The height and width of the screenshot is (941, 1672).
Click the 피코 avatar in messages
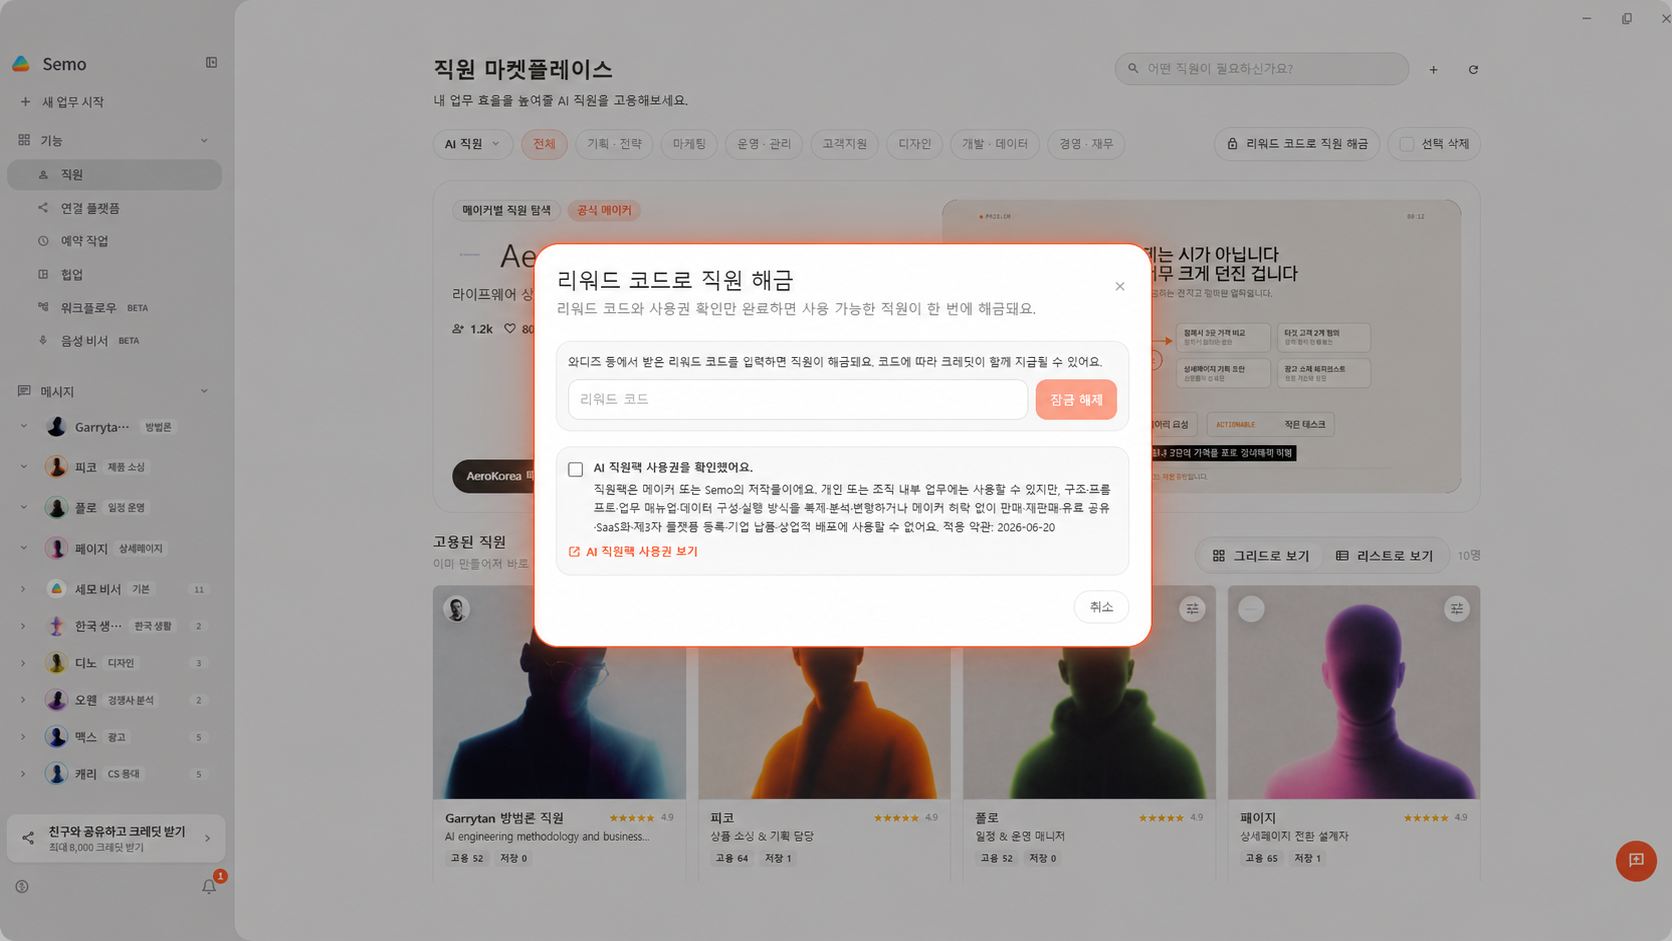(x=56, y=467)
